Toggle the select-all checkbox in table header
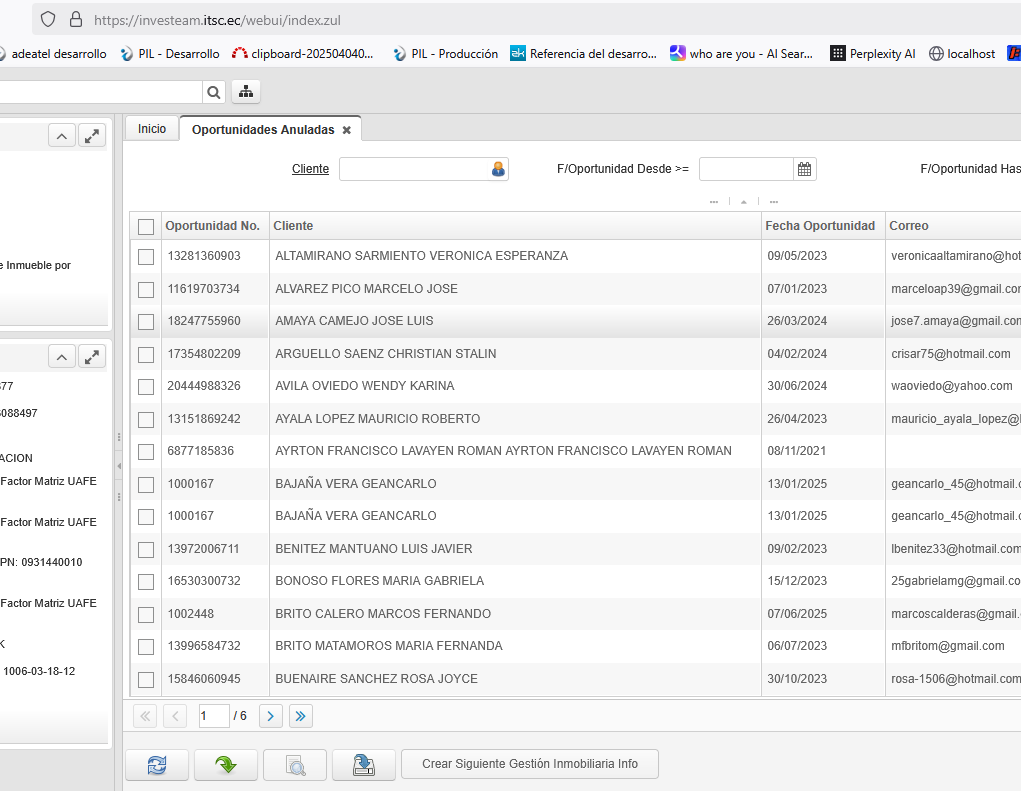1021x791 pixels. (146, 227)
